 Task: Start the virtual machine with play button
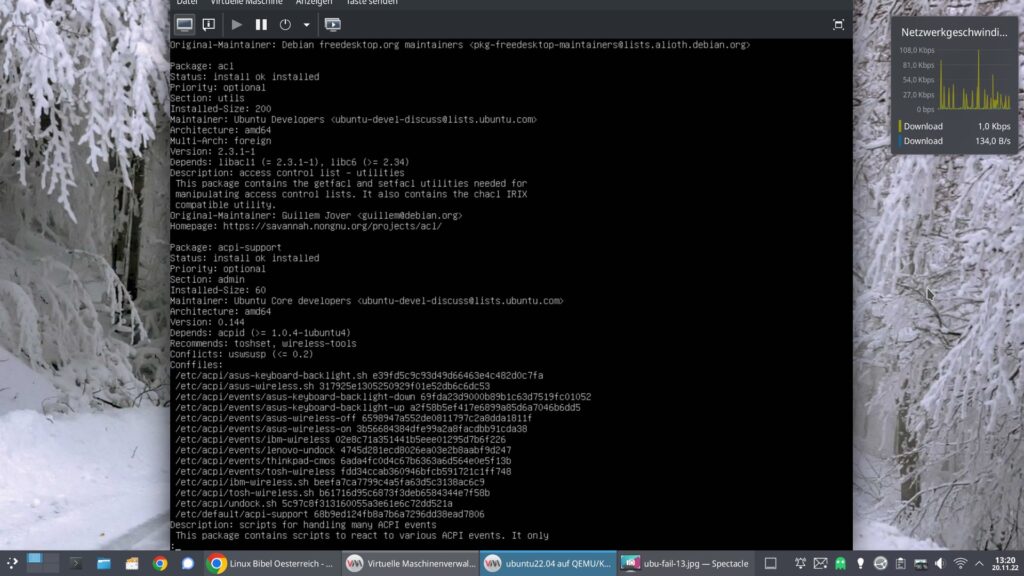click(x=236, y=25)
